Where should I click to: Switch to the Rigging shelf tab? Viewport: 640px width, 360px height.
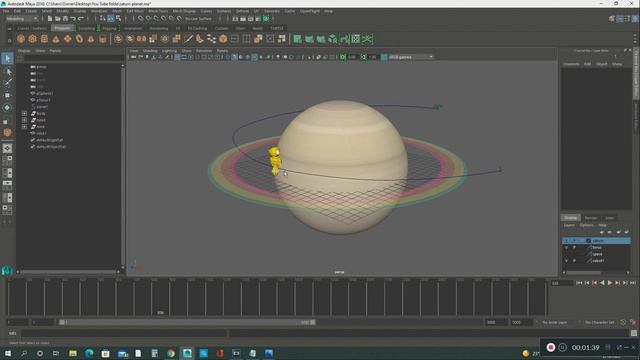(109, 28)
